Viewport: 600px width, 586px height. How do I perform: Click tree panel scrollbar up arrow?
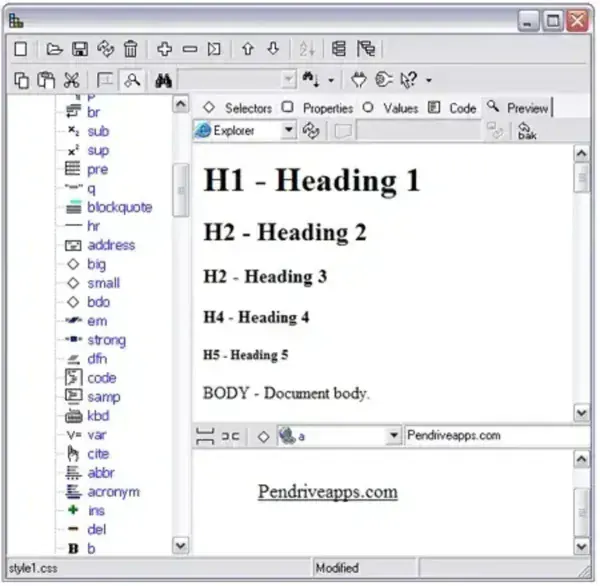pos(181,104)
